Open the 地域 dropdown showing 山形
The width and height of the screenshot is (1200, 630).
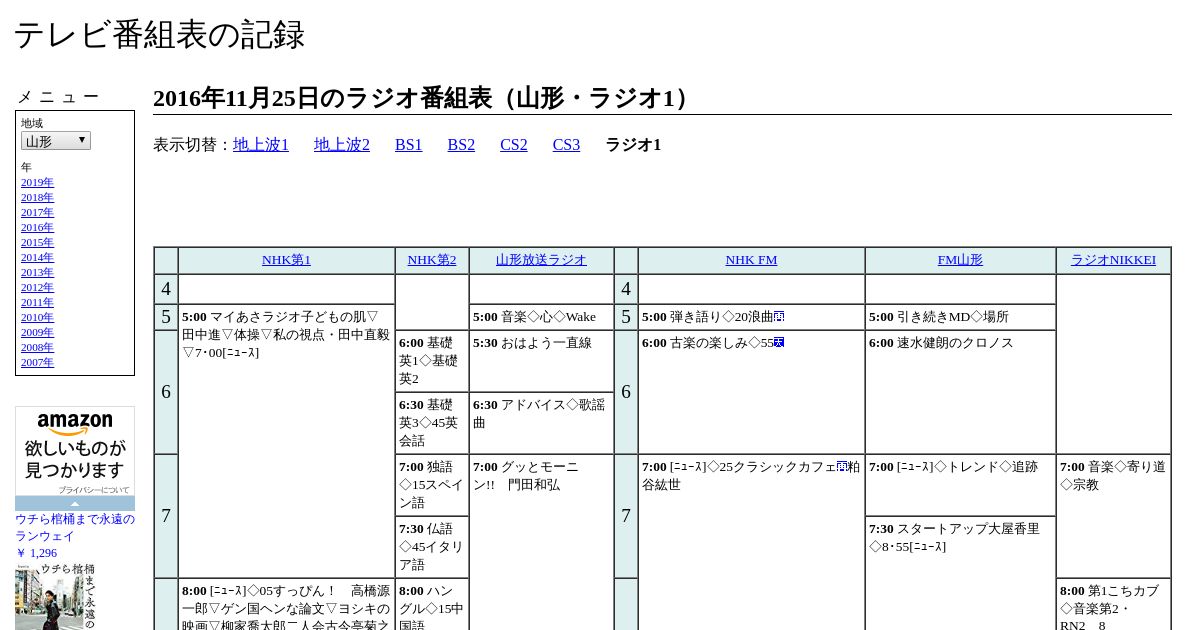pyautogui.click(x=56, y=141)
